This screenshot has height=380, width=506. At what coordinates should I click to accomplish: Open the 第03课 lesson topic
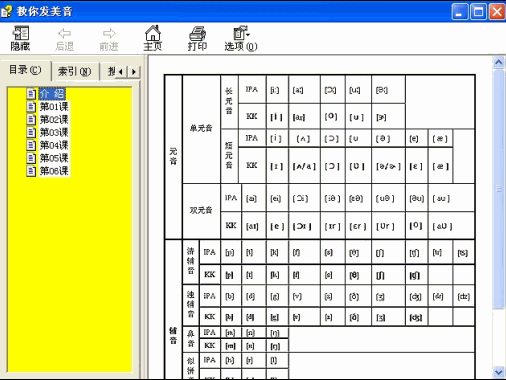(54, 132)
